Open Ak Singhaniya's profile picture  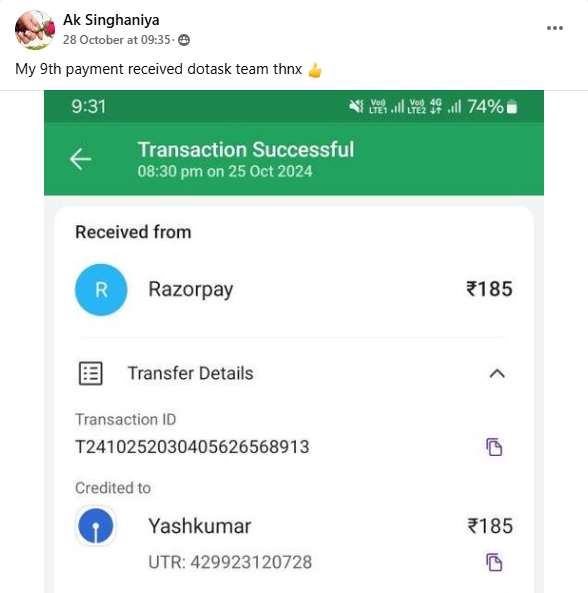[35, 30]
